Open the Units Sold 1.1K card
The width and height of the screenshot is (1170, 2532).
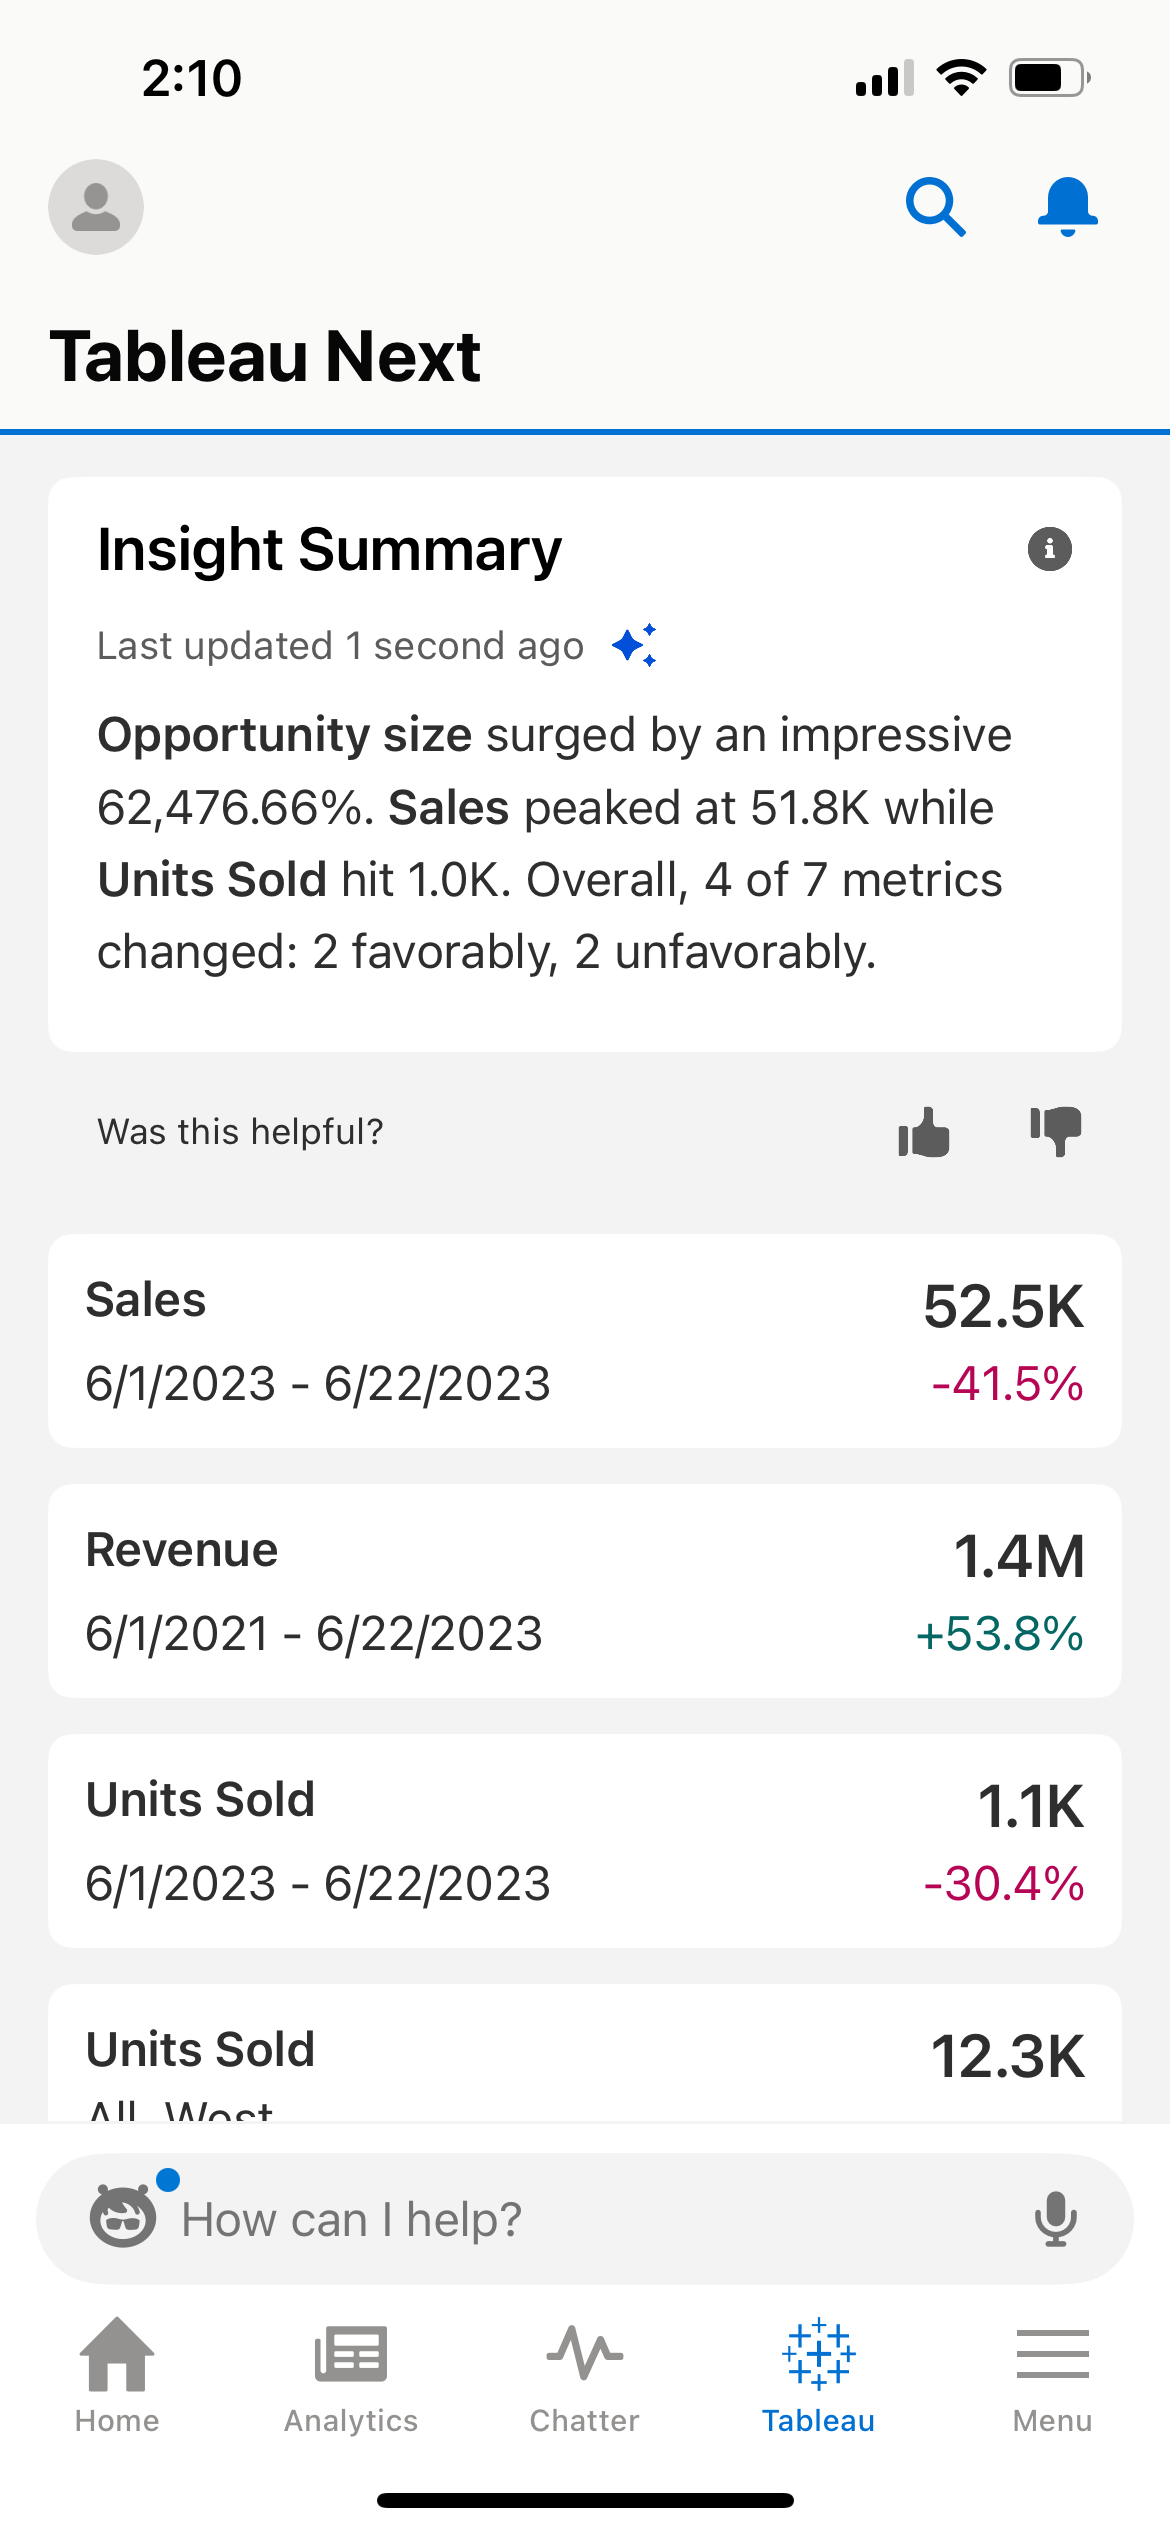pos(585,1841)
